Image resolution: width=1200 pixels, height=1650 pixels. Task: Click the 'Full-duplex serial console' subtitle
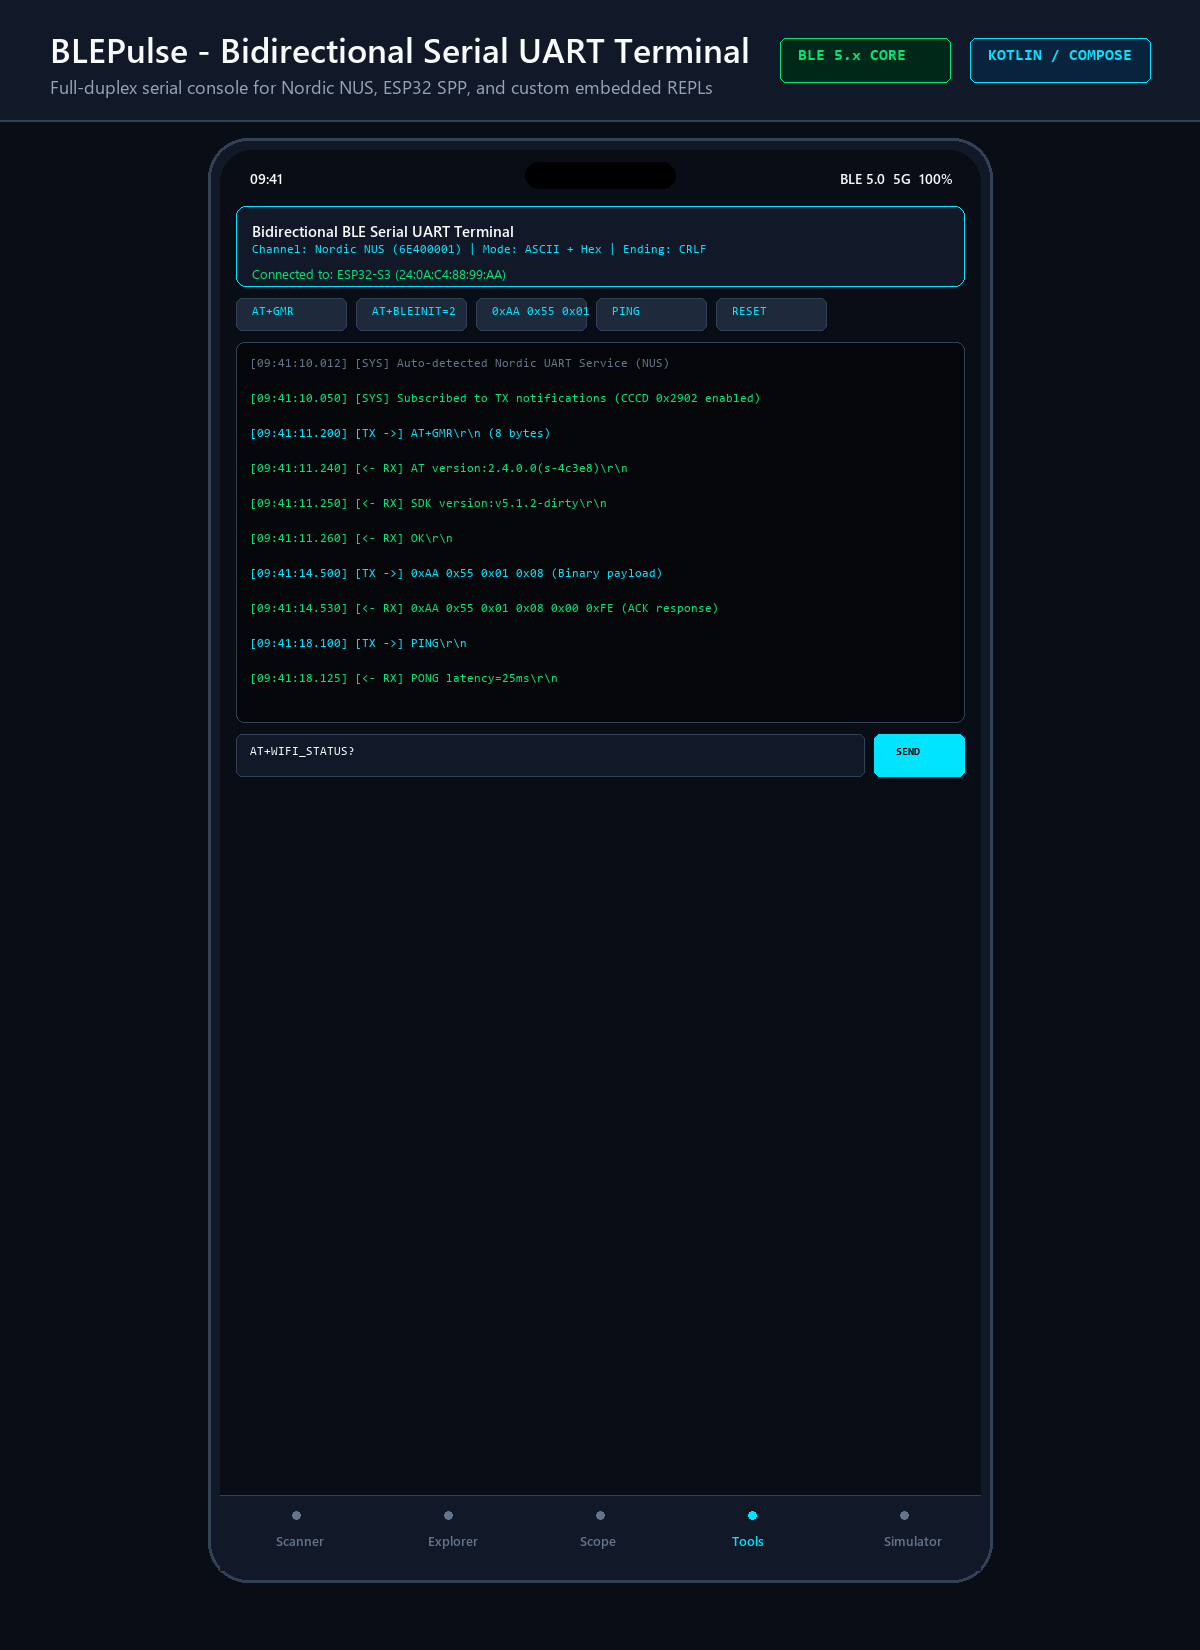pyautogui.click(x=381, y=88)
